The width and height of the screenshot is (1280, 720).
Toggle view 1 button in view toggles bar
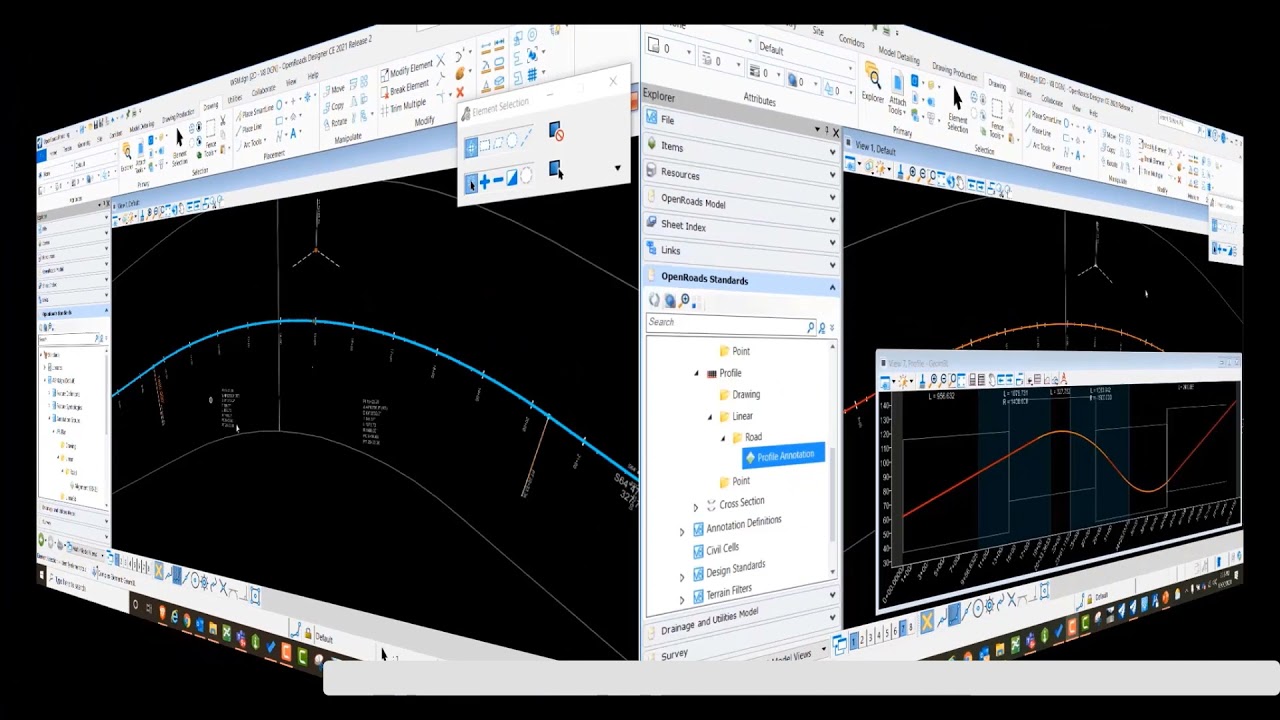853,640
